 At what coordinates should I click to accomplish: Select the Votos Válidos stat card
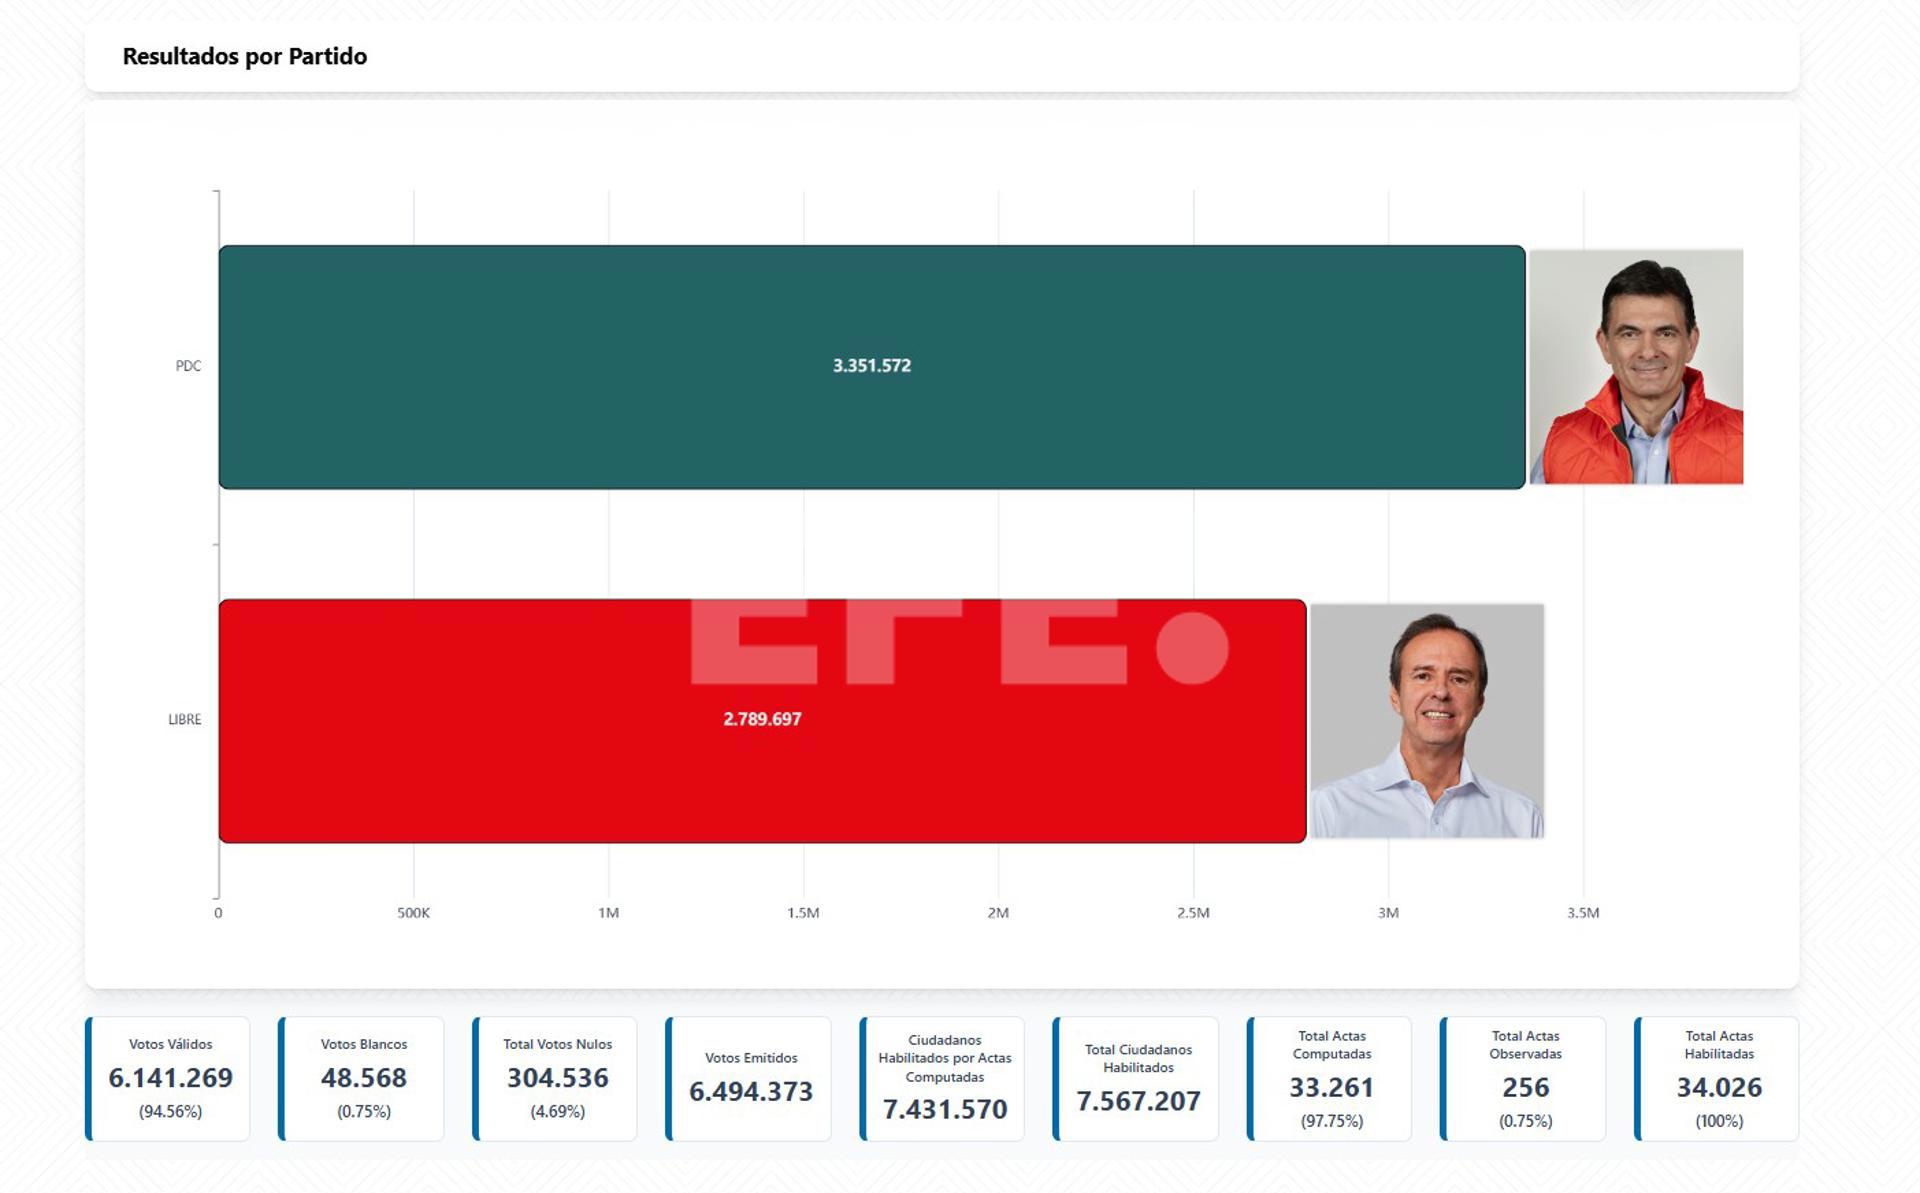(x=170, y=1078)
